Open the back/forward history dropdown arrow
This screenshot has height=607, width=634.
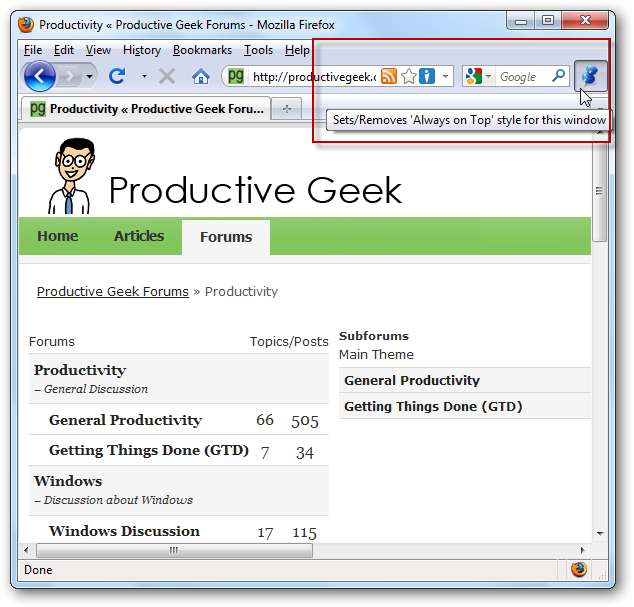point(89,76)
